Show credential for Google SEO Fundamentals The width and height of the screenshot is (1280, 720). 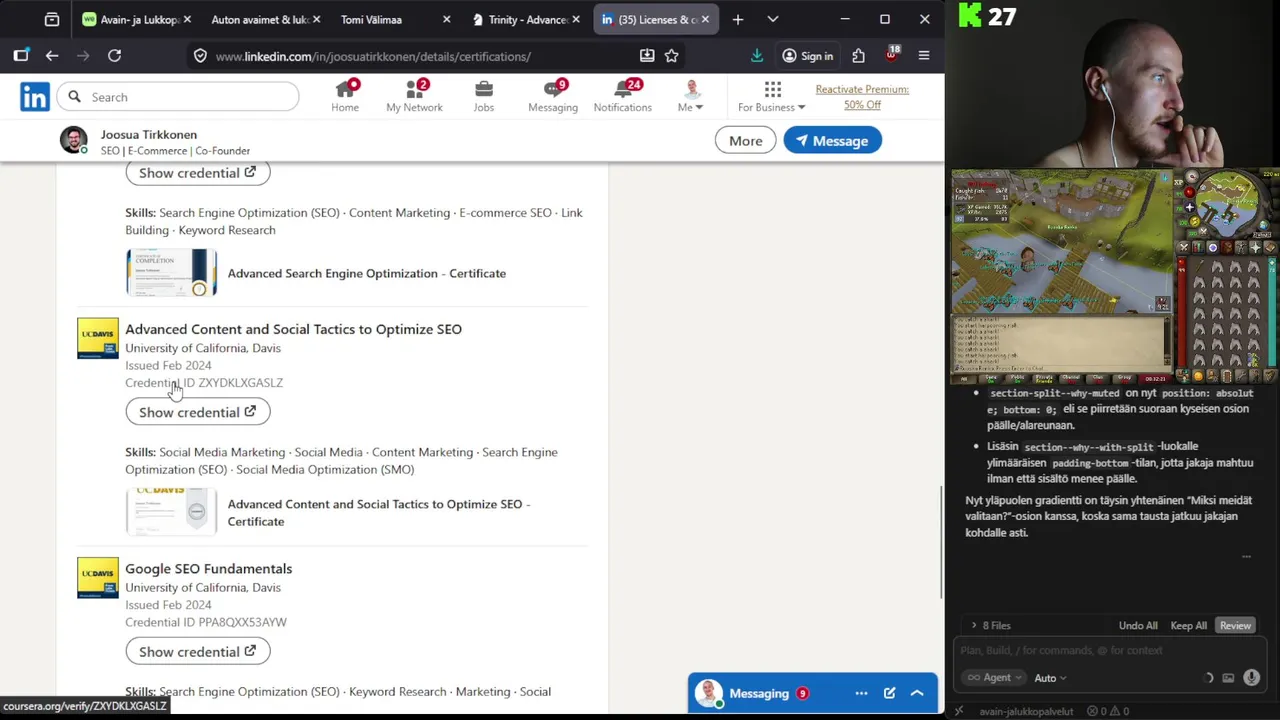[x=197, y=652]
